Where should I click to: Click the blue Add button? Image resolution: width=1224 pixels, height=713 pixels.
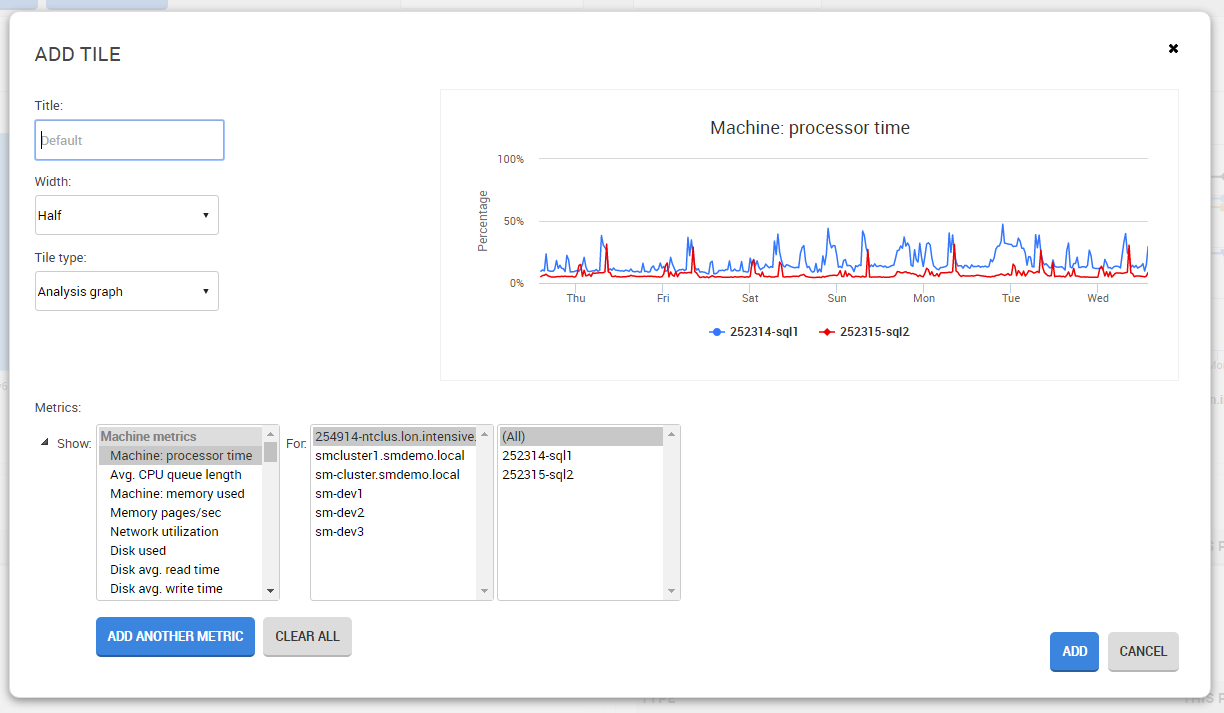click(1074, 652)
